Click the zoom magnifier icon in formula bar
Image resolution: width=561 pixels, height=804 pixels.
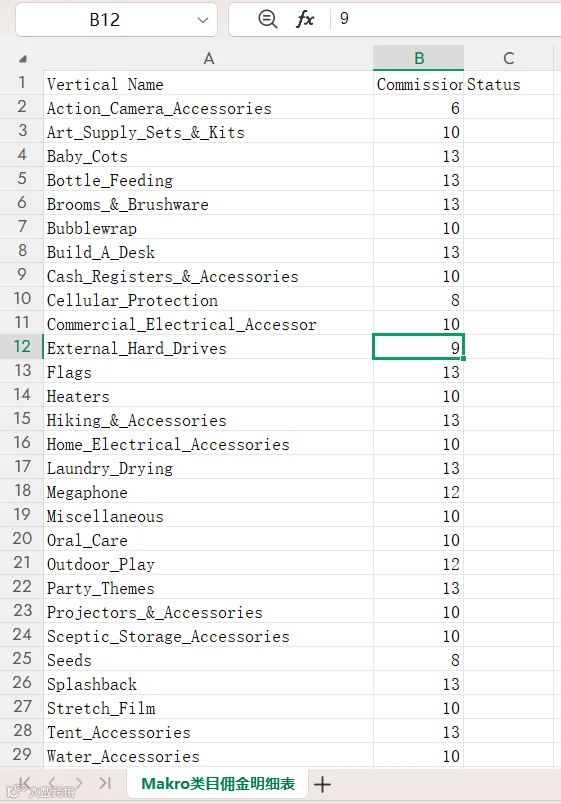267,19
